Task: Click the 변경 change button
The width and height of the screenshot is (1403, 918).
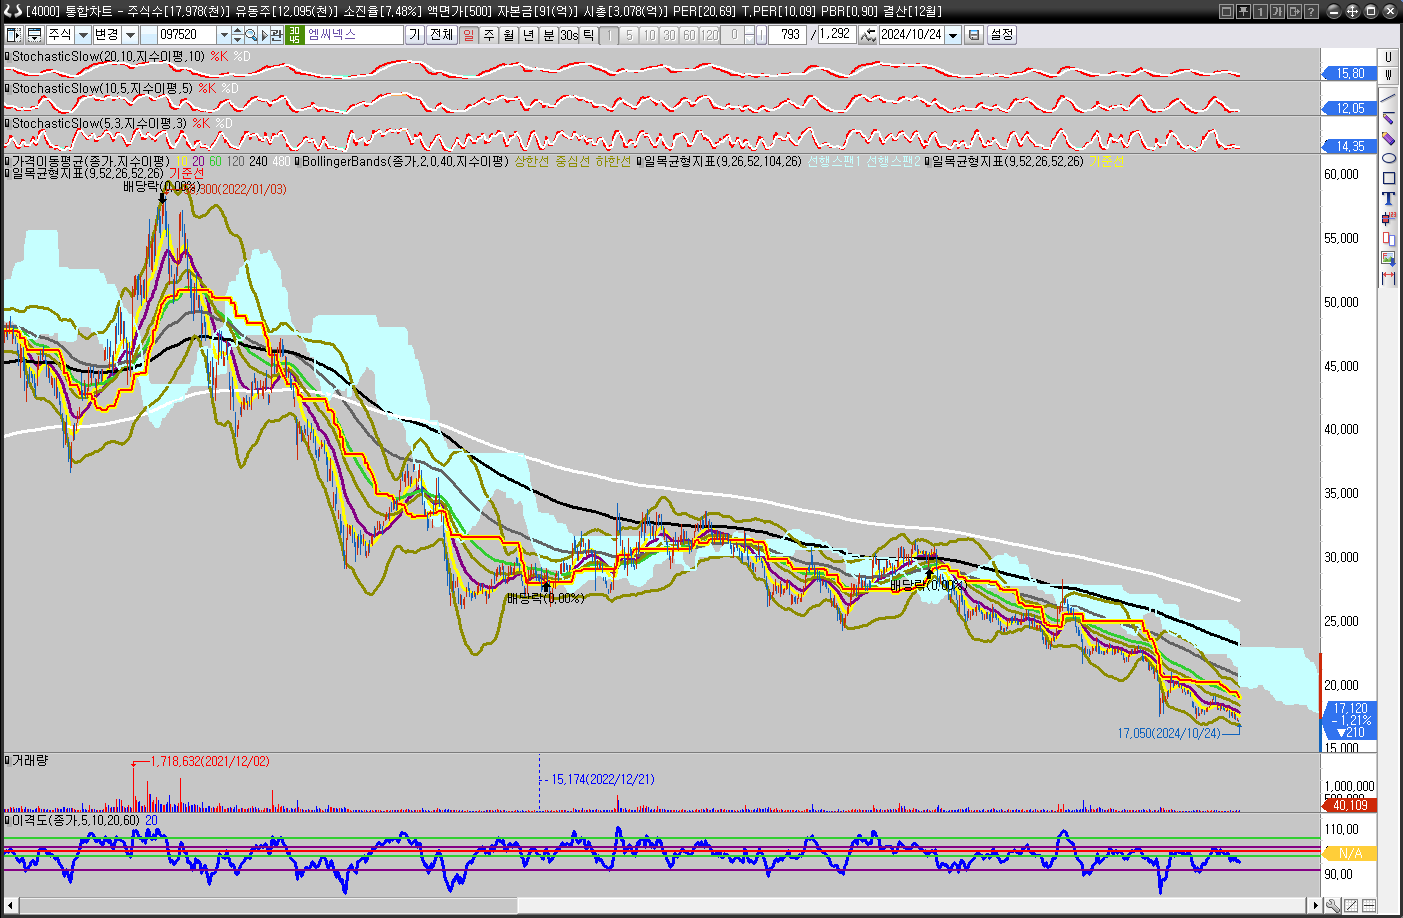Action: point(107,35)
